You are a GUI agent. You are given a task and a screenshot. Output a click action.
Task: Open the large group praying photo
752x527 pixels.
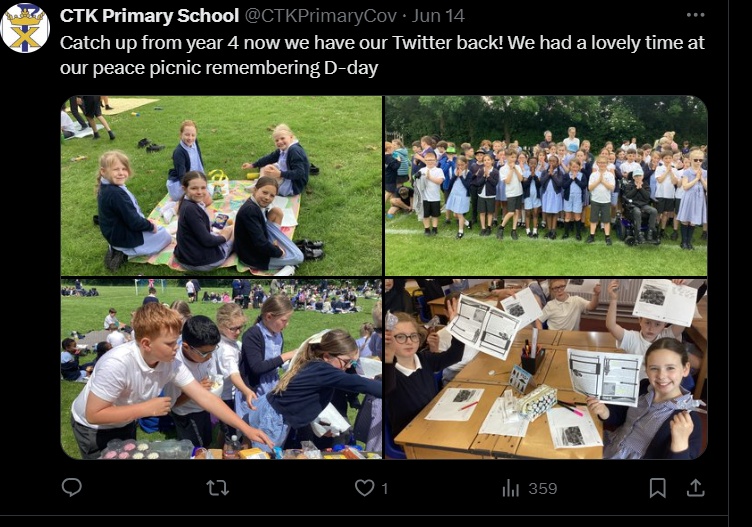point(546,186)
